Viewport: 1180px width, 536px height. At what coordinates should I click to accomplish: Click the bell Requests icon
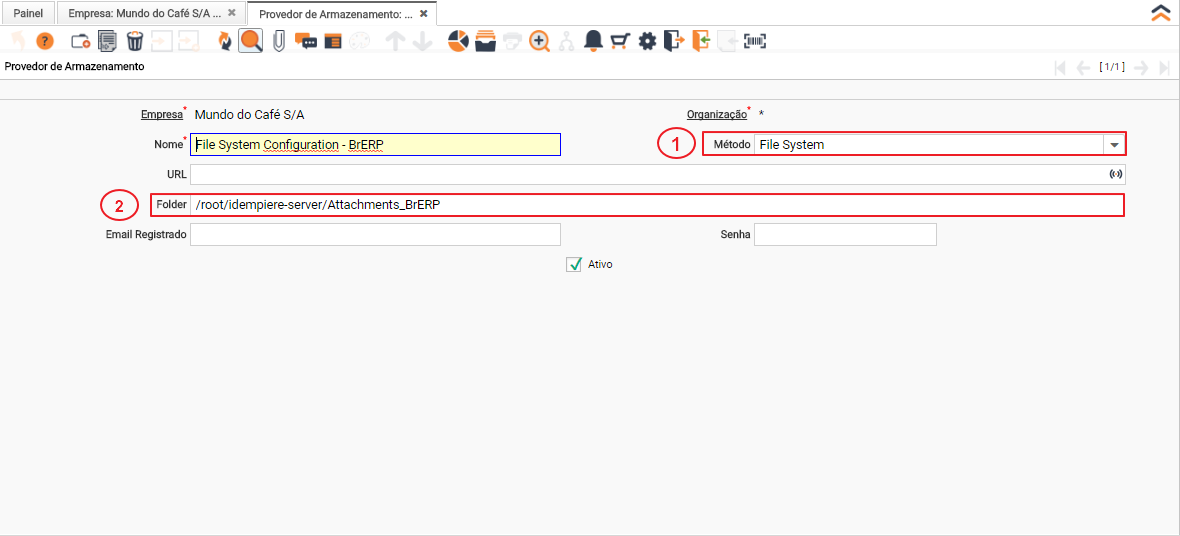pos(593,41)
